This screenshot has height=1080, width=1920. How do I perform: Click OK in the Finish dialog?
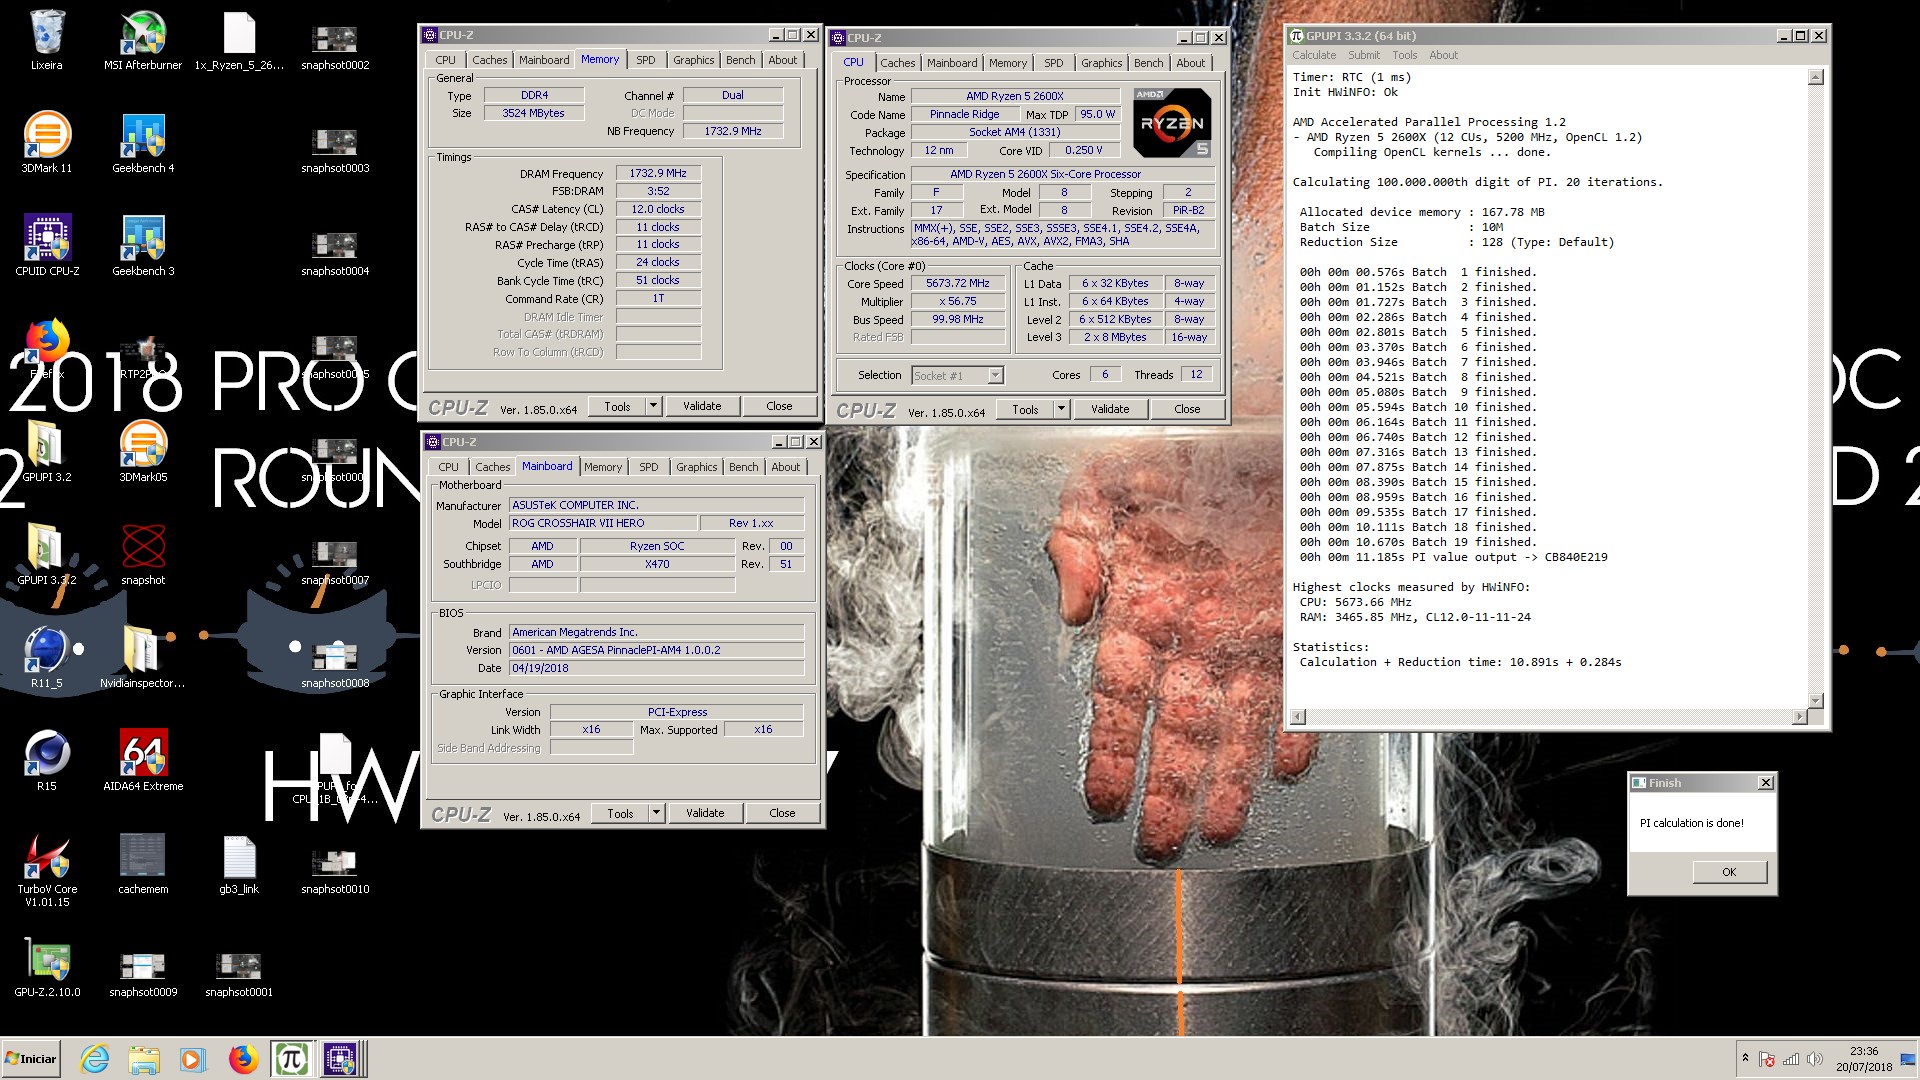pyautogui.click(x=1729, y=872)
